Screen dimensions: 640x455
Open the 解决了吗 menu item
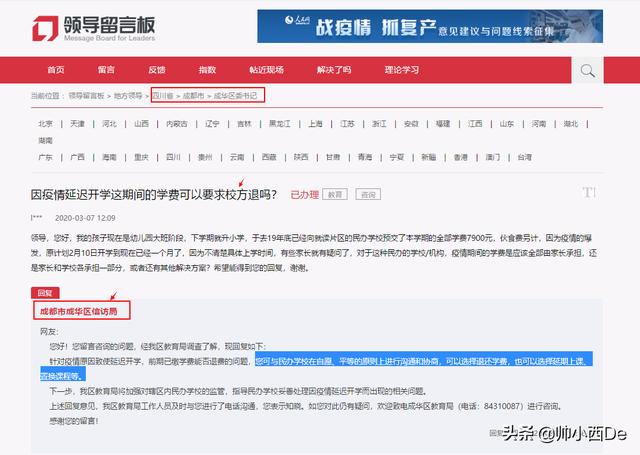click(x=333, y=70)
